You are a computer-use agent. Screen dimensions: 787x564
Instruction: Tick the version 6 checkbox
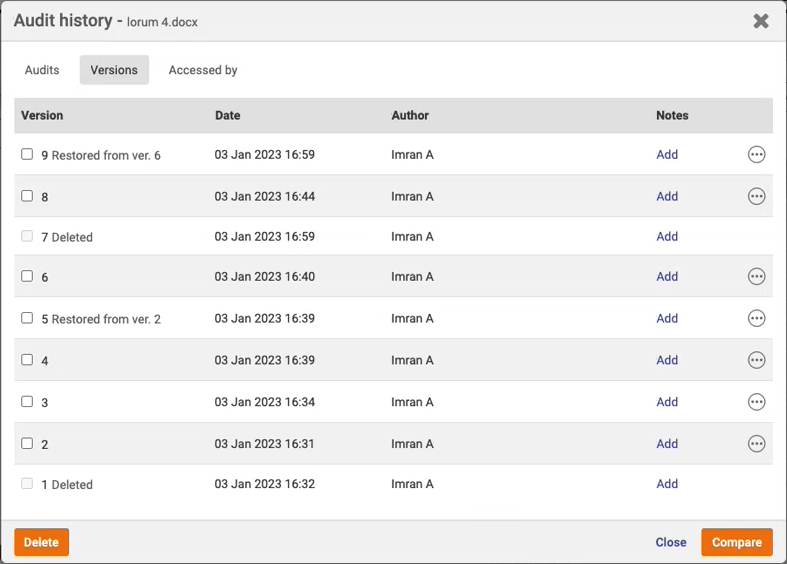coord(27,276)
